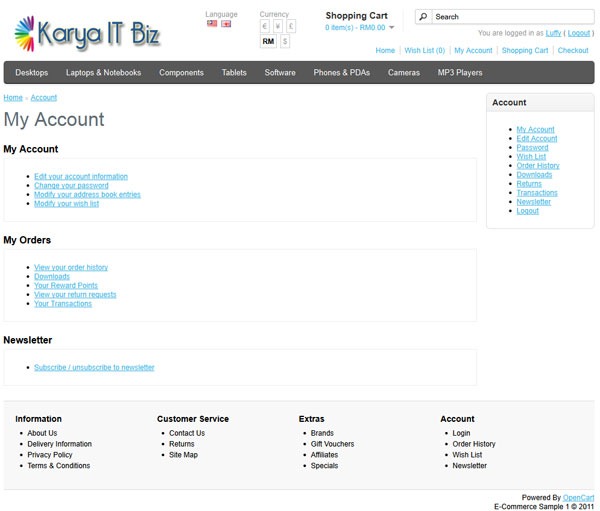This screenshot has height=511, width=600.
Task: Switch currency to Yen
Action: click(278, 26)
